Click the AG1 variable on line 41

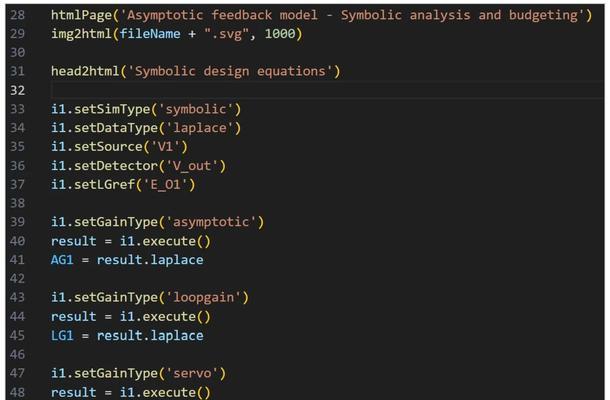62,260
